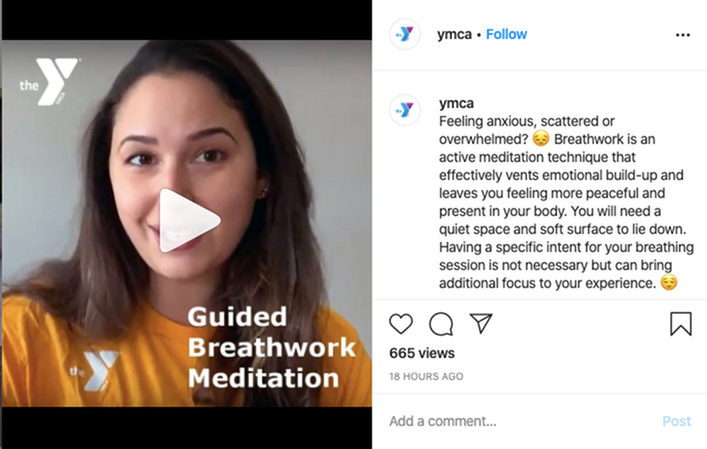Submit the comment with the Post button
The image size is (707, 449).
click(x=676, y=421)
